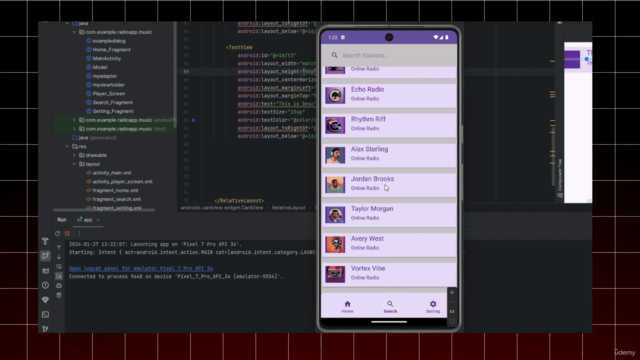Zoom in emulator with plus button
Screen dimensions: 640x360
[452, 292]
